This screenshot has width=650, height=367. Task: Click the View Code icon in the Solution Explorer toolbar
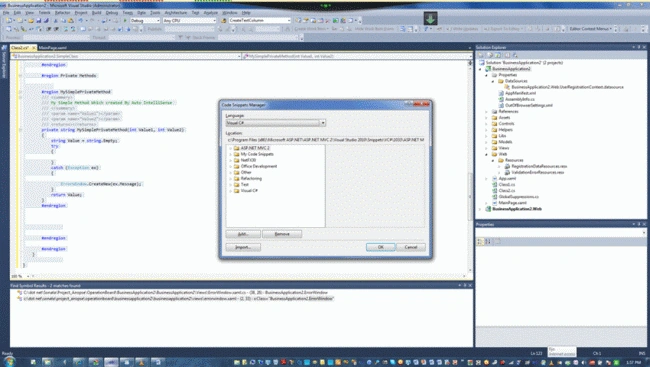[x=507, y=55]
